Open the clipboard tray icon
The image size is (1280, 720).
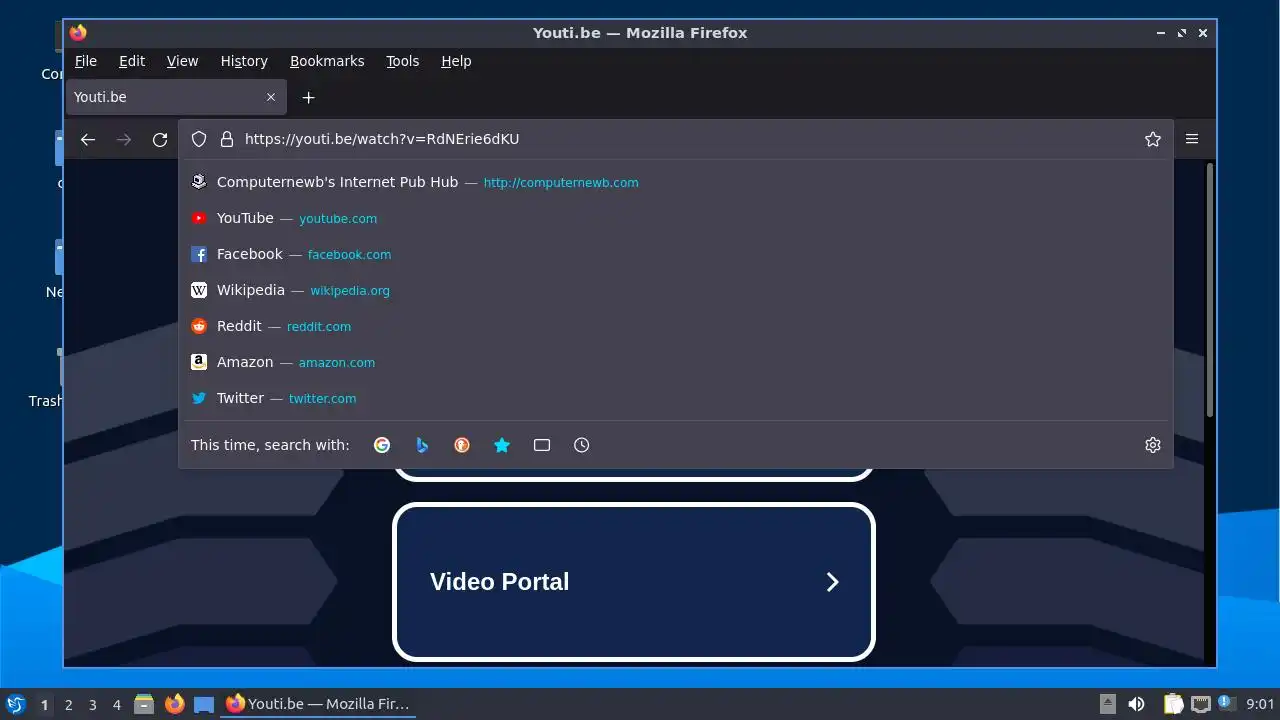1174,704
